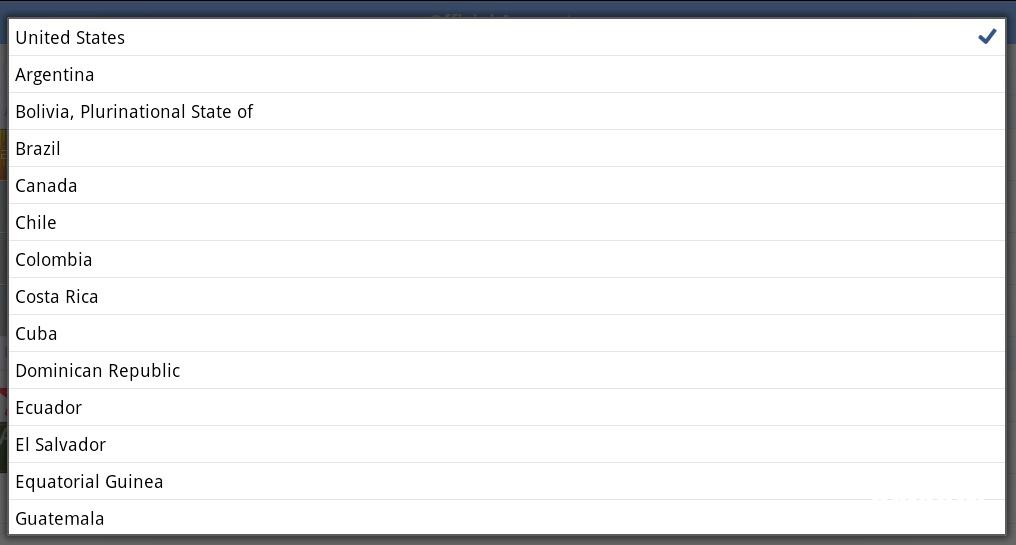This screenshot has width=1016, height=545.
Task: Select Bolivia, Plurinational State of
Action: (134, 112)
